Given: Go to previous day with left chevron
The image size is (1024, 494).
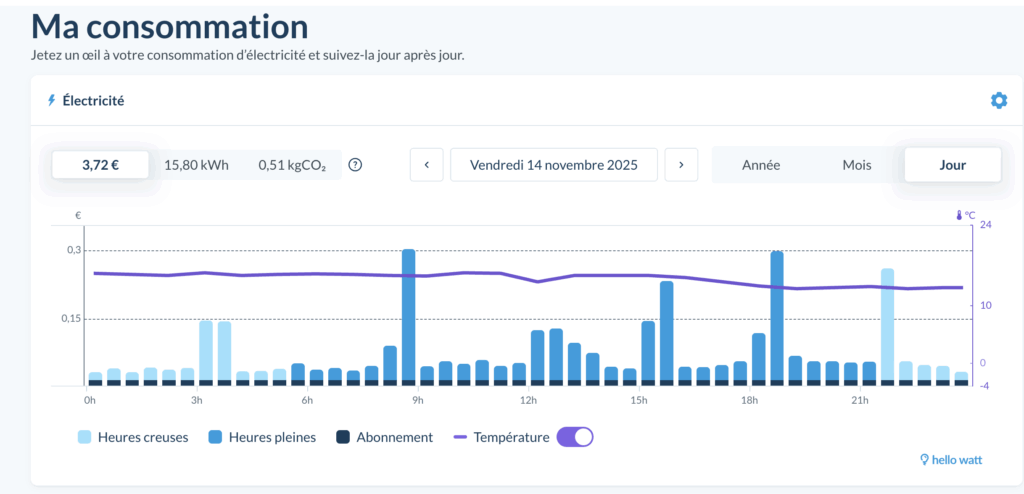Looking at the screenshot, I should coord(427,165).
